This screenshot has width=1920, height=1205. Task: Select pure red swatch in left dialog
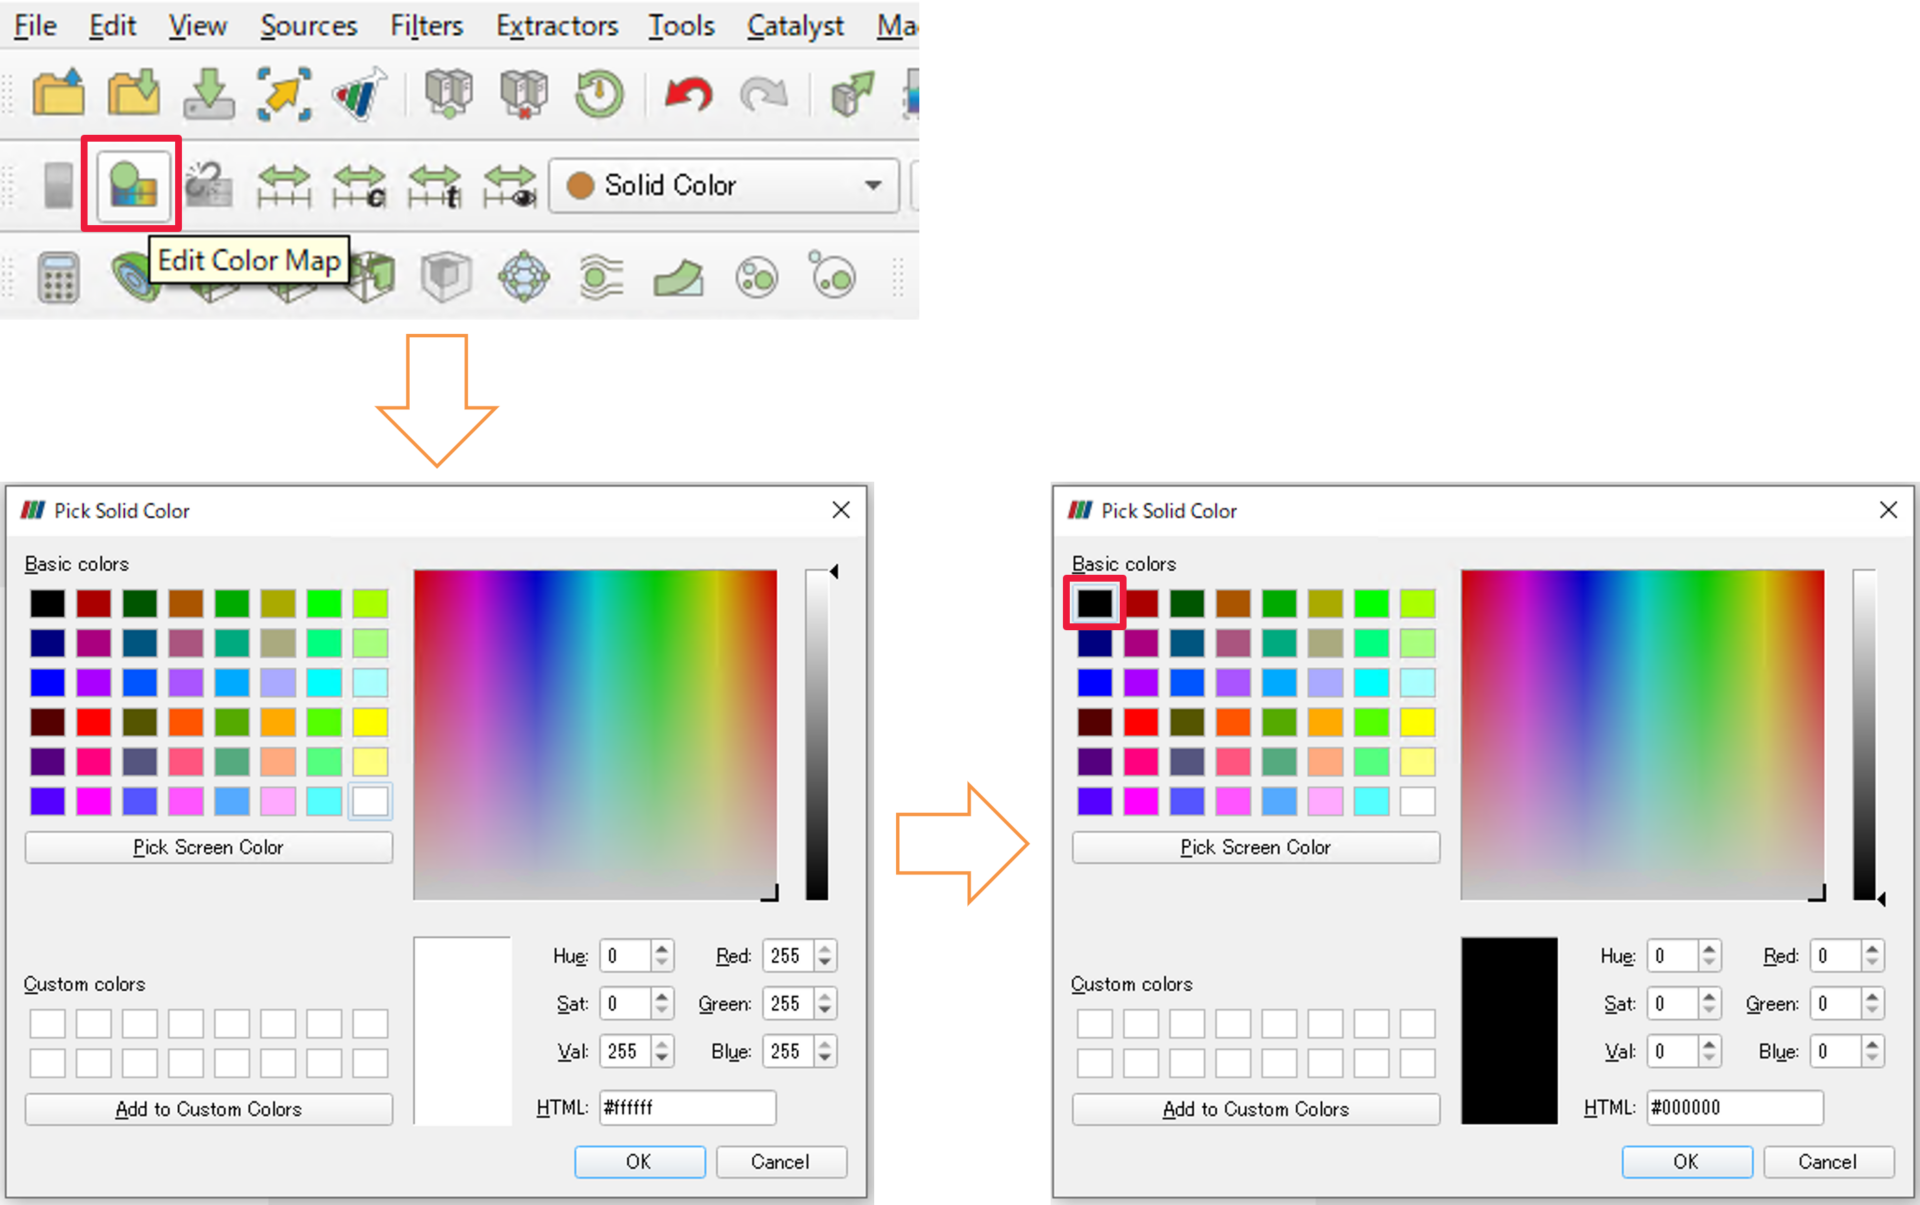click(93, 722)
